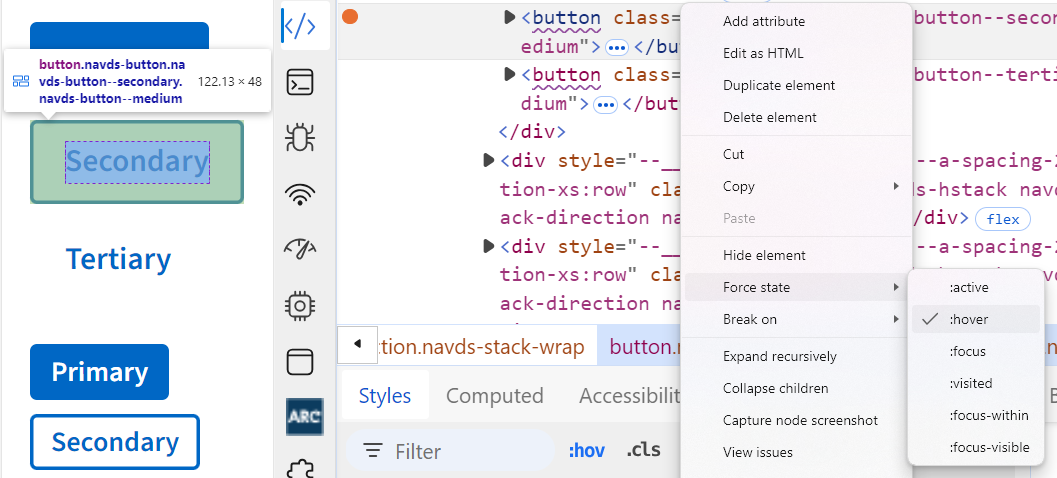Open the Application window icon
Screen dimensions: 1057x478
[x=299, y=361]
